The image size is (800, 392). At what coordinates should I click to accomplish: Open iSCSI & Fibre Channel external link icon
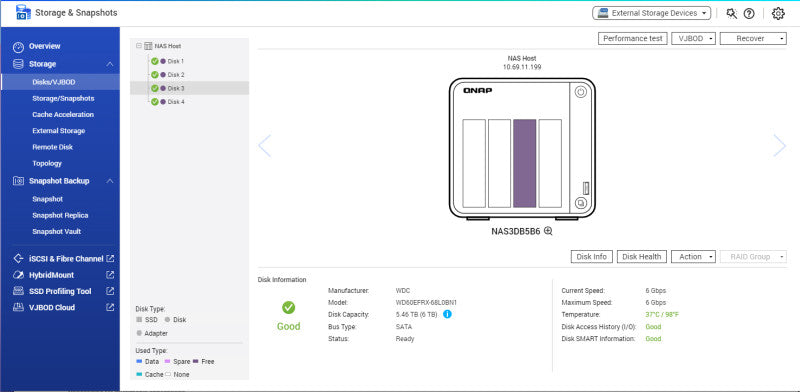(110, 259)
